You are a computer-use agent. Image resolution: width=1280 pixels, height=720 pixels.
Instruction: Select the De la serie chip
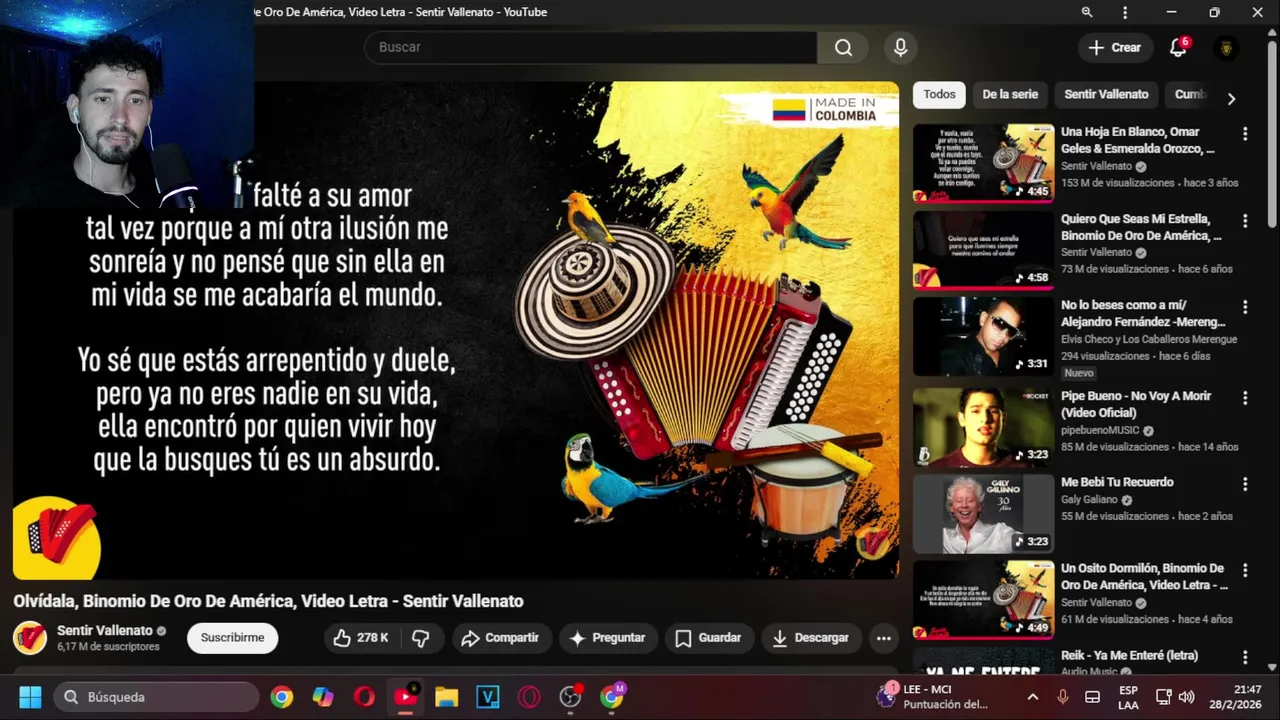pos(1010,95)
